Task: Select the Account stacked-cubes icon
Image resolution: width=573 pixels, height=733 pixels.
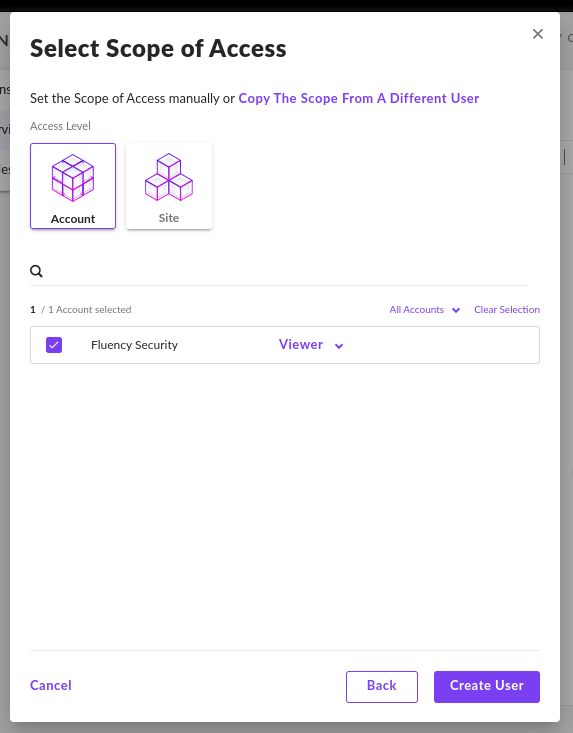Action: pyautogui.click(x=73, y=178)
